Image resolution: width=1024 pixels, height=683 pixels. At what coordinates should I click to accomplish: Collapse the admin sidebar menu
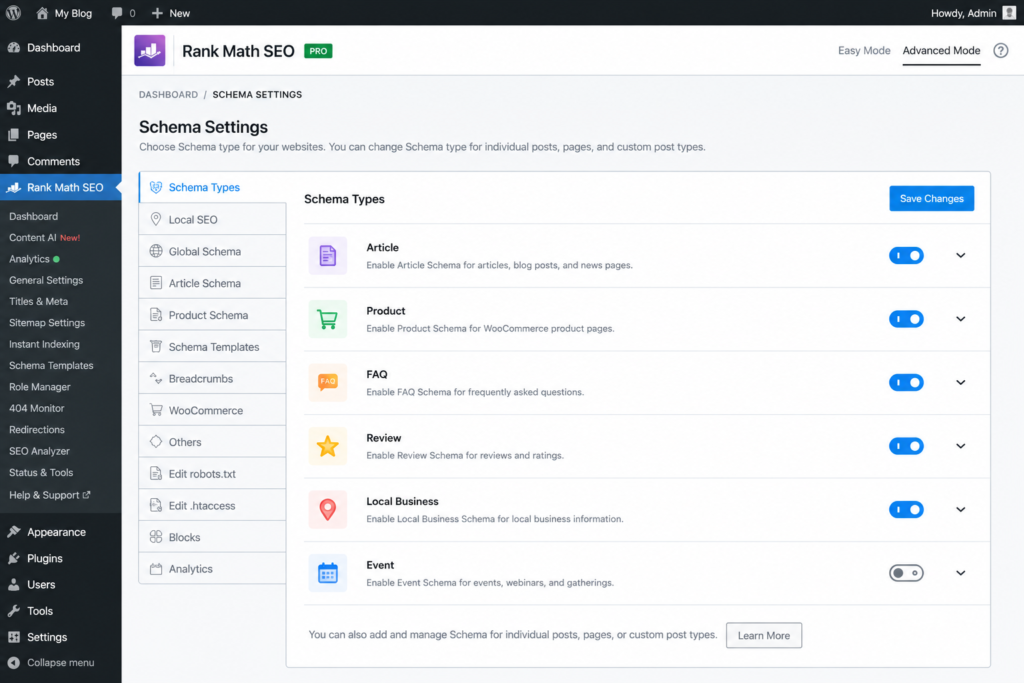[51, 662]
